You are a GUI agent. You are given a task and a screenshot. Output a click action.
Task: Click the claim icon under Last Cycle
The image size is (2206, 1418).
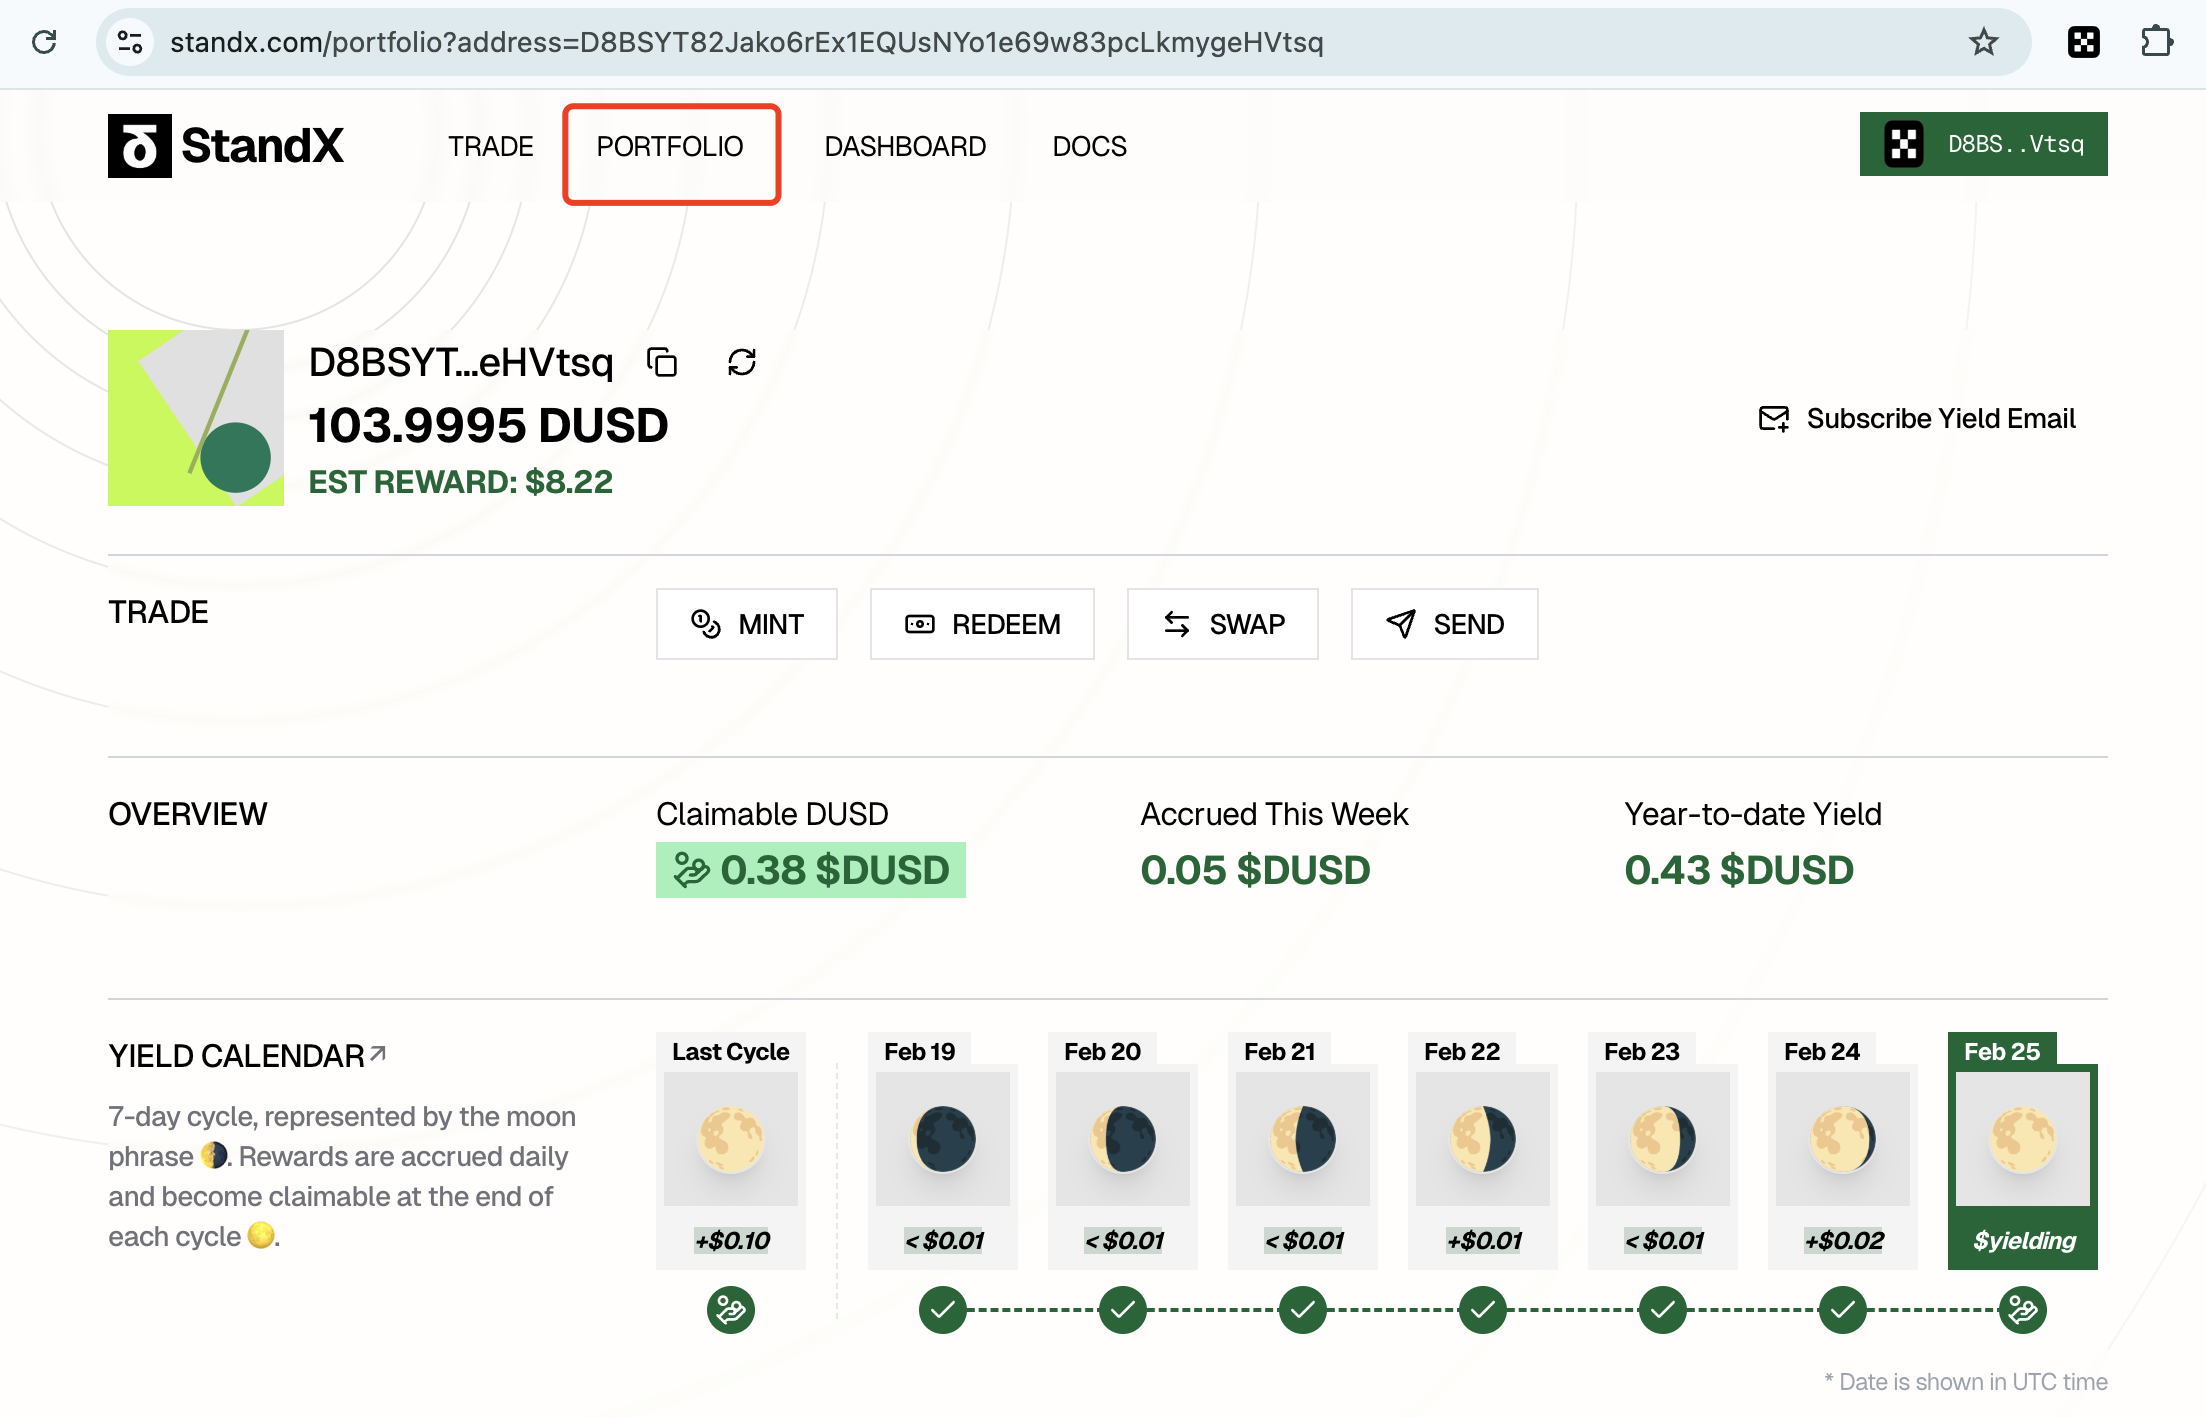(731, 1310)
